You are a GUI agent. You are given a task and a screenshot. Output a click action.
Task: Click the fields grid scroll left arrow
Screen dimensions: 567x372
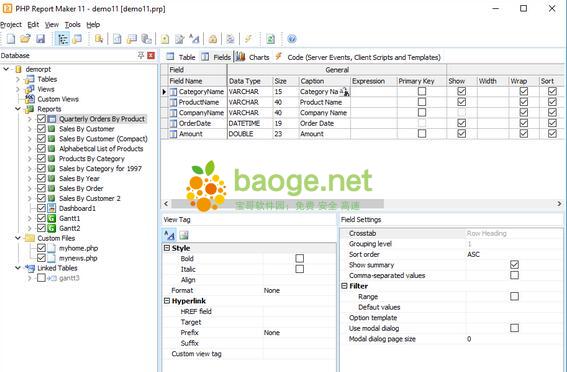166,204
